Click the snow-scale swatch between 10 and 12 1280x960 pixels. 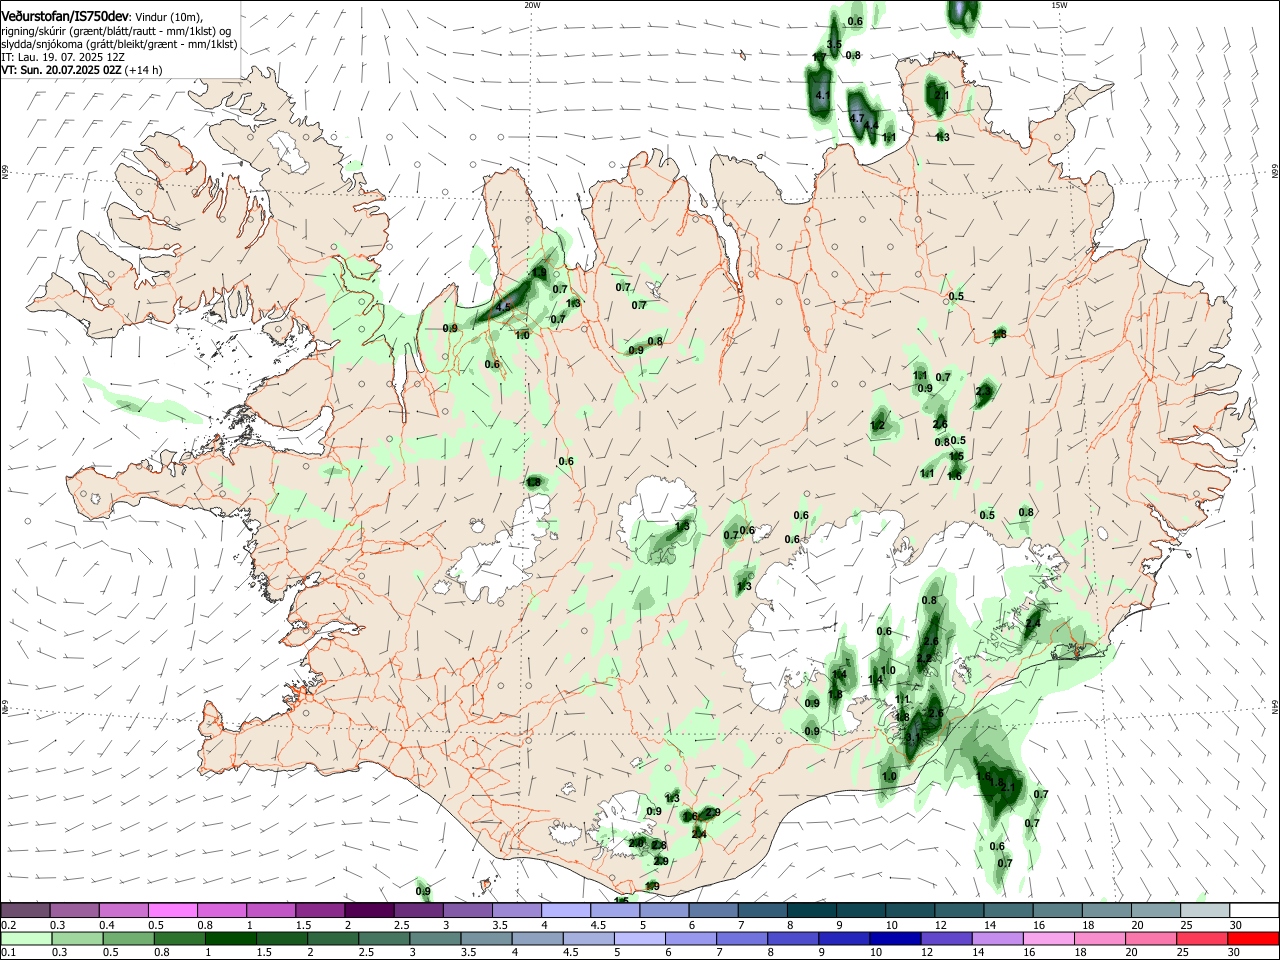point(909,910)
